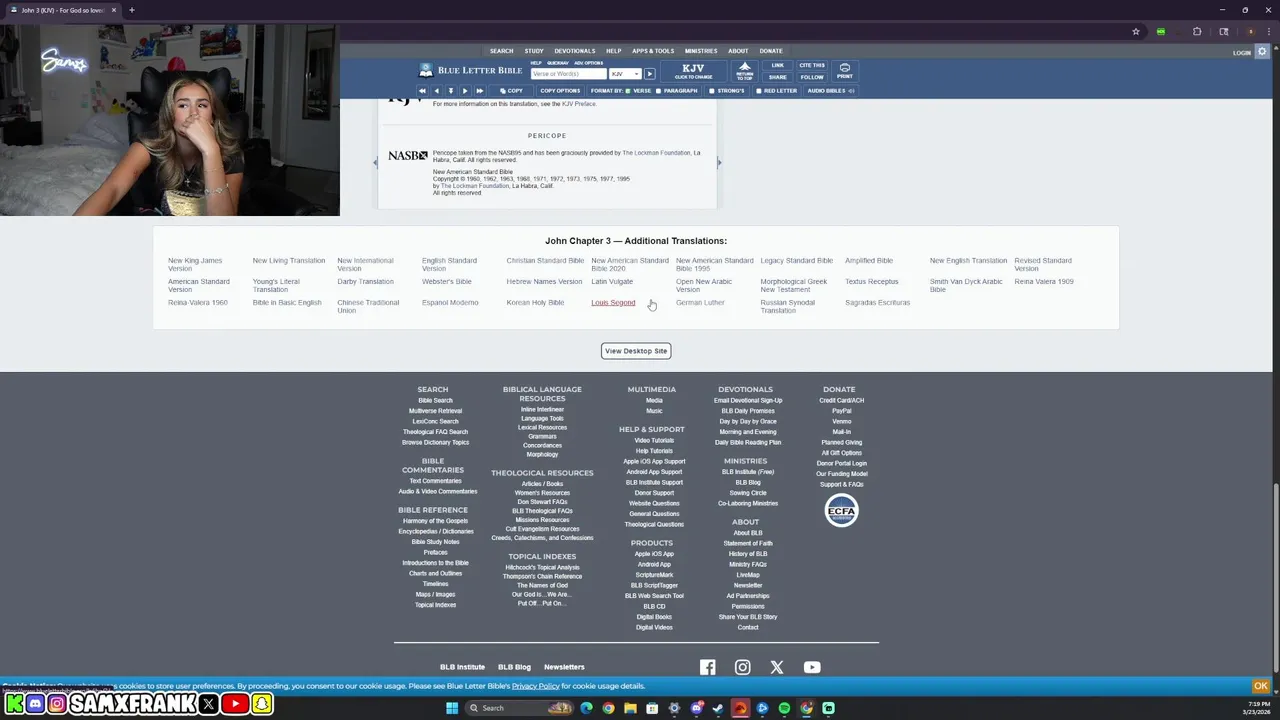Go to next chapter arrow
Image resolution: width=1280 pixels, height=720 pixels.
464,91
